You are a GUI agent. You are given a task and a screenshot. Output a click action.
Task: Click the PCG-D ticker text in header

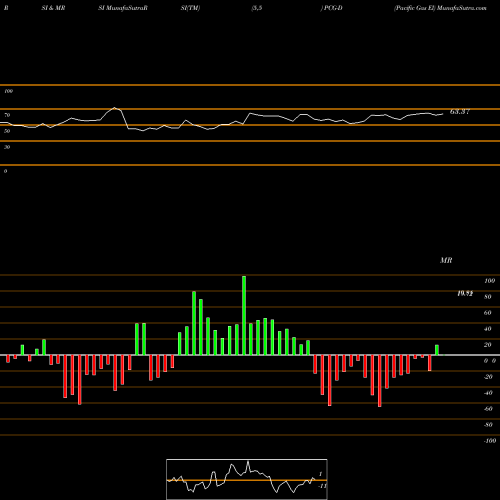(x=332, y=8)
